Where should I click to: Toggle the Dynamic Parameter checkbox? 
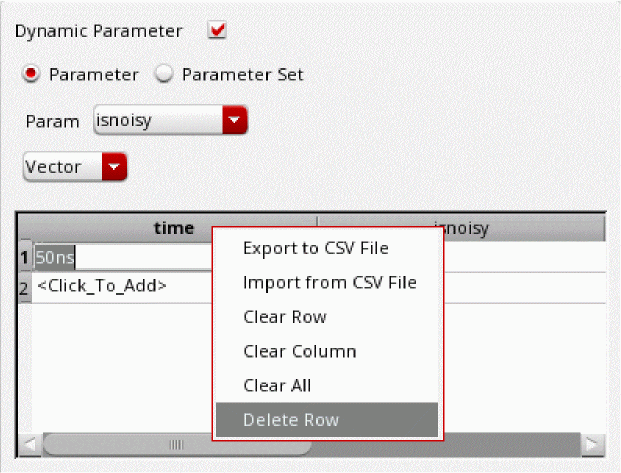(217, 30)
